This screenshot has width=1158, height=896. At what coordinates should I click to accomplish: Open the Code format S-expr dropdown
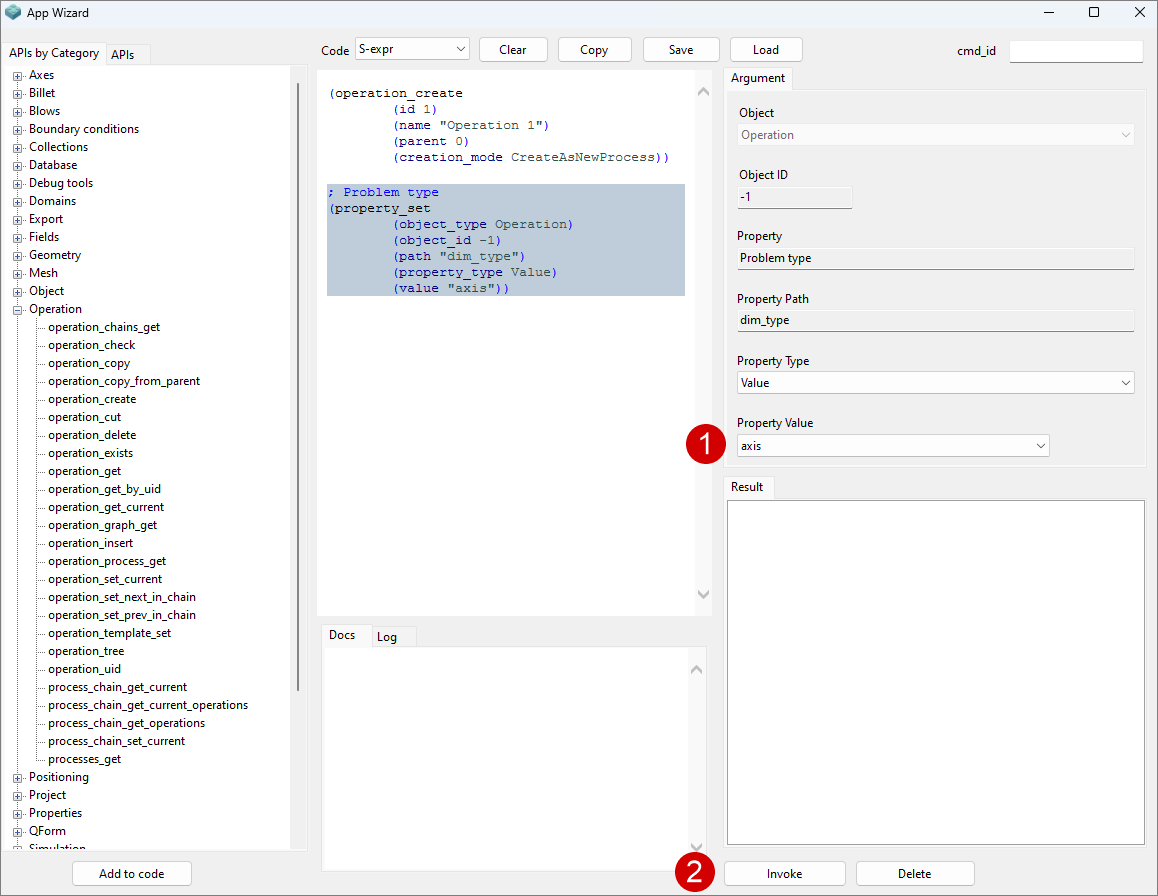click(412, 50)
